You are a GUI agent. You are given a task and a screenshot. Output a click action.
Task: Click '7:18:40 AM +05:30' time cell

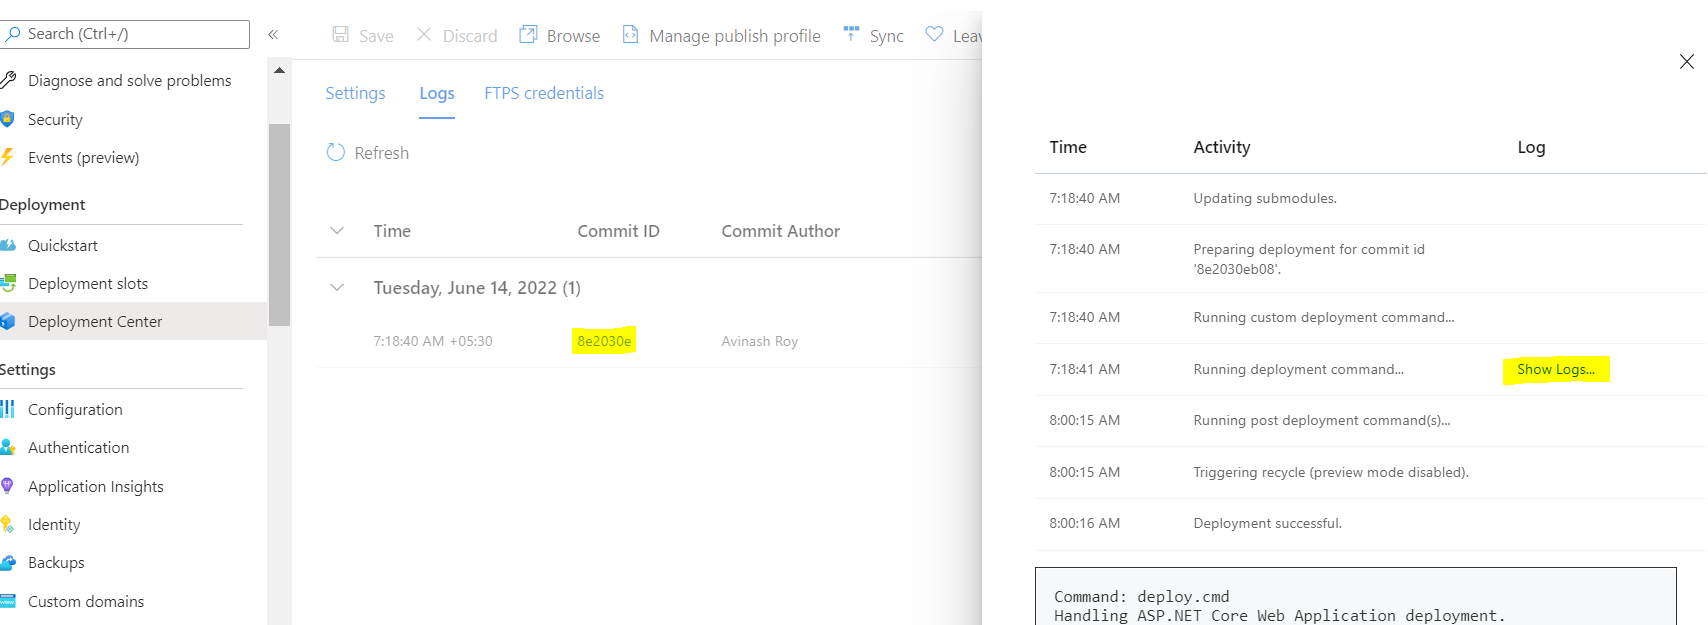pyautogui.click(x=433, y=341)
